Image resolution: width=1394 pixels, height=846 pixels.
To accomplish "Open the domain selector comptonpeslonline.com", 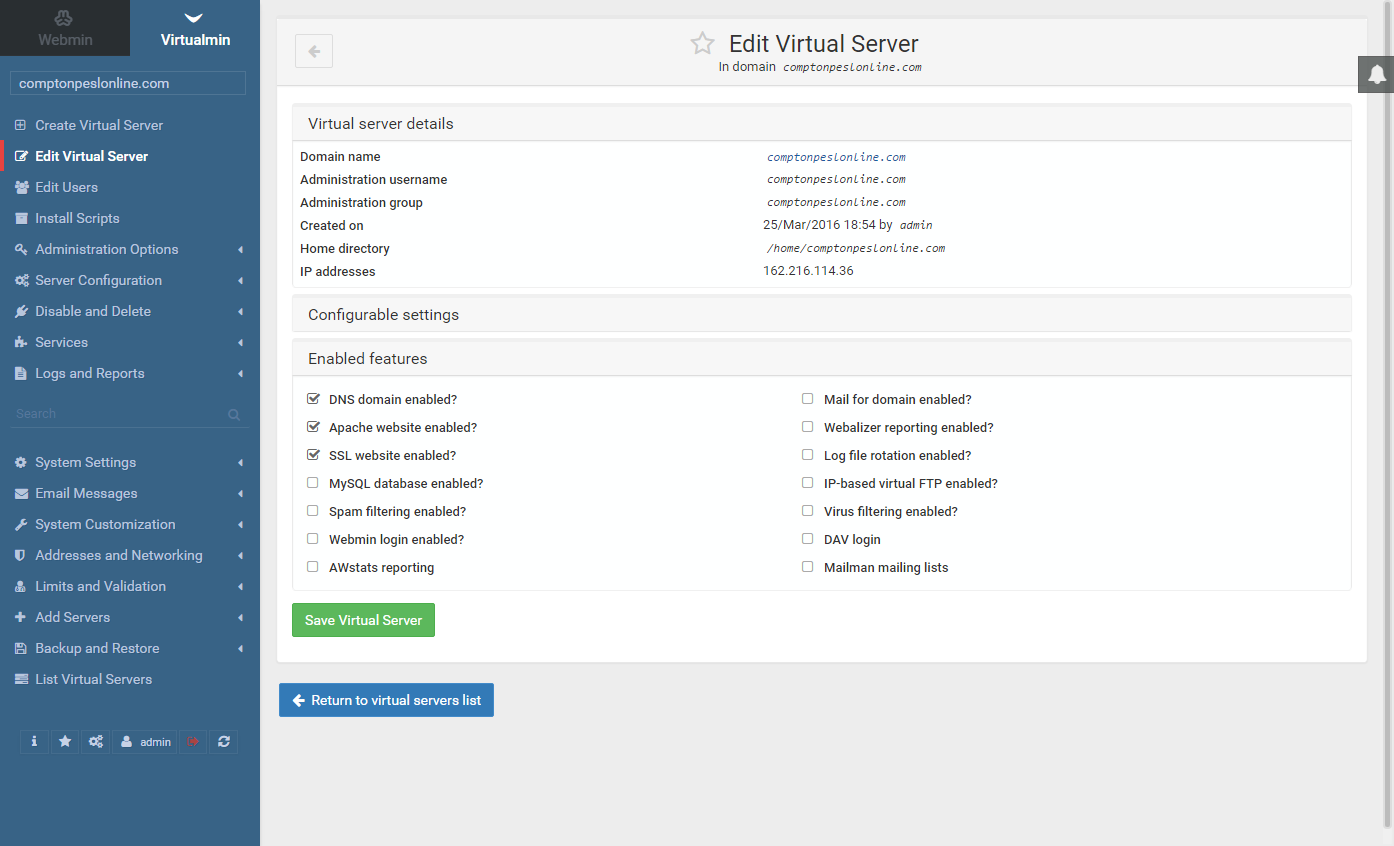I will click(x=128, y=83).
